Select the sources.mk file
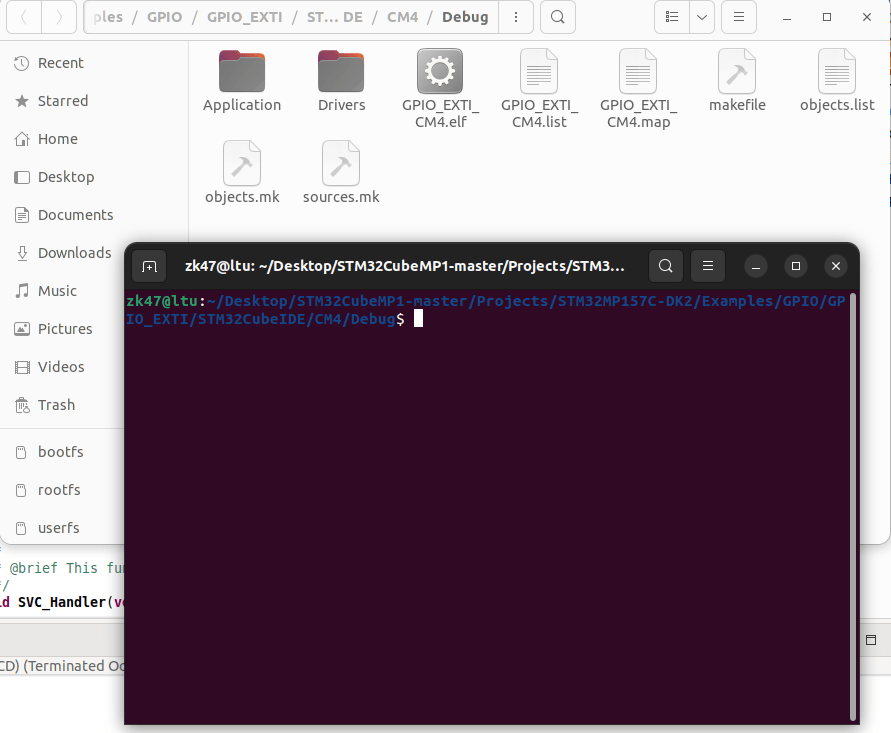The width and height of the screenshot is (891, 733). tap(341, 173)
